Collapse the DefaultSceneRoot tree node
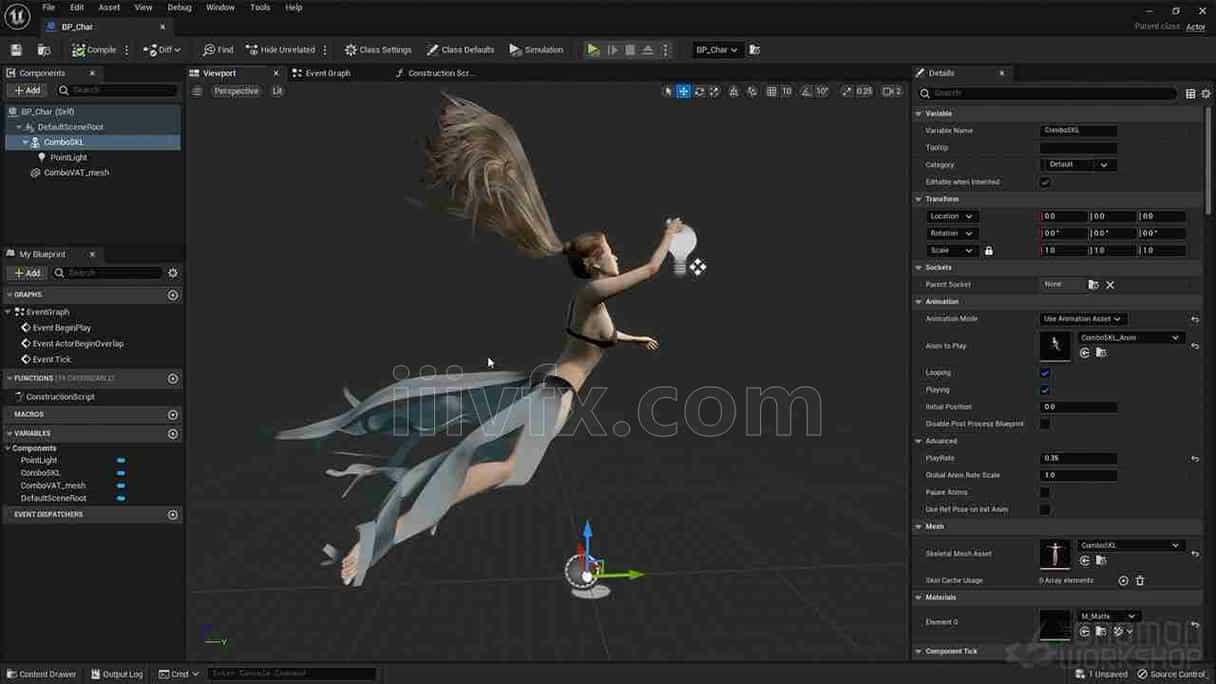Image resolution: width=1216 pixels, height=684 pixels. click(x=19, y=127)
